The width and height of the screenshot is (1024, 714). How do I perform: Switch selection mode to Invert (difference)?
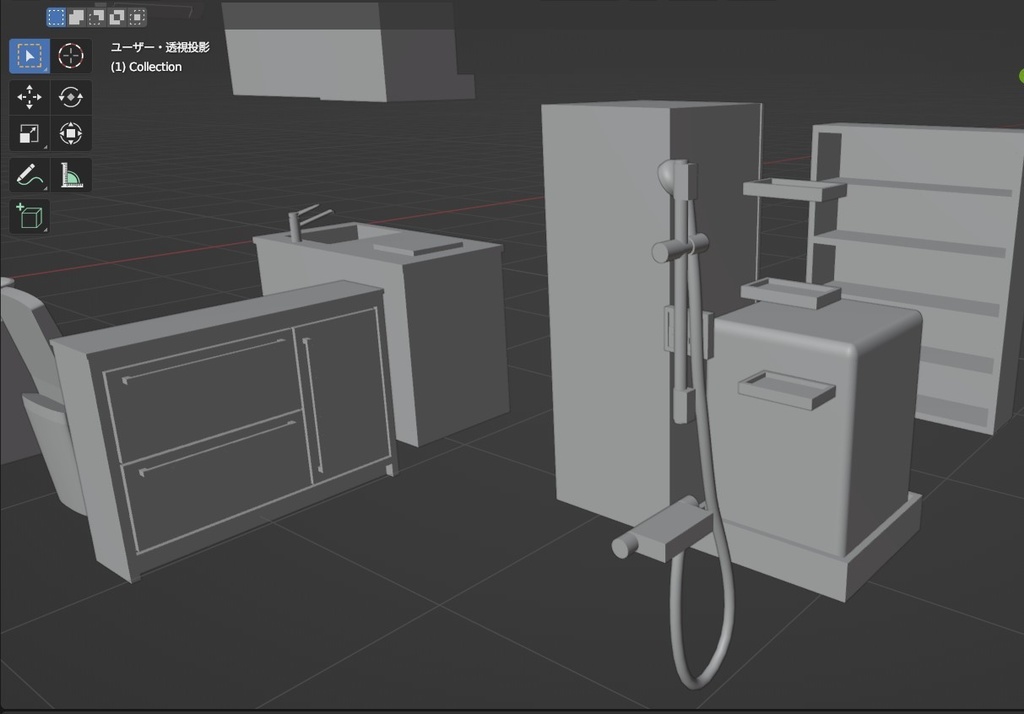point(117,17)
